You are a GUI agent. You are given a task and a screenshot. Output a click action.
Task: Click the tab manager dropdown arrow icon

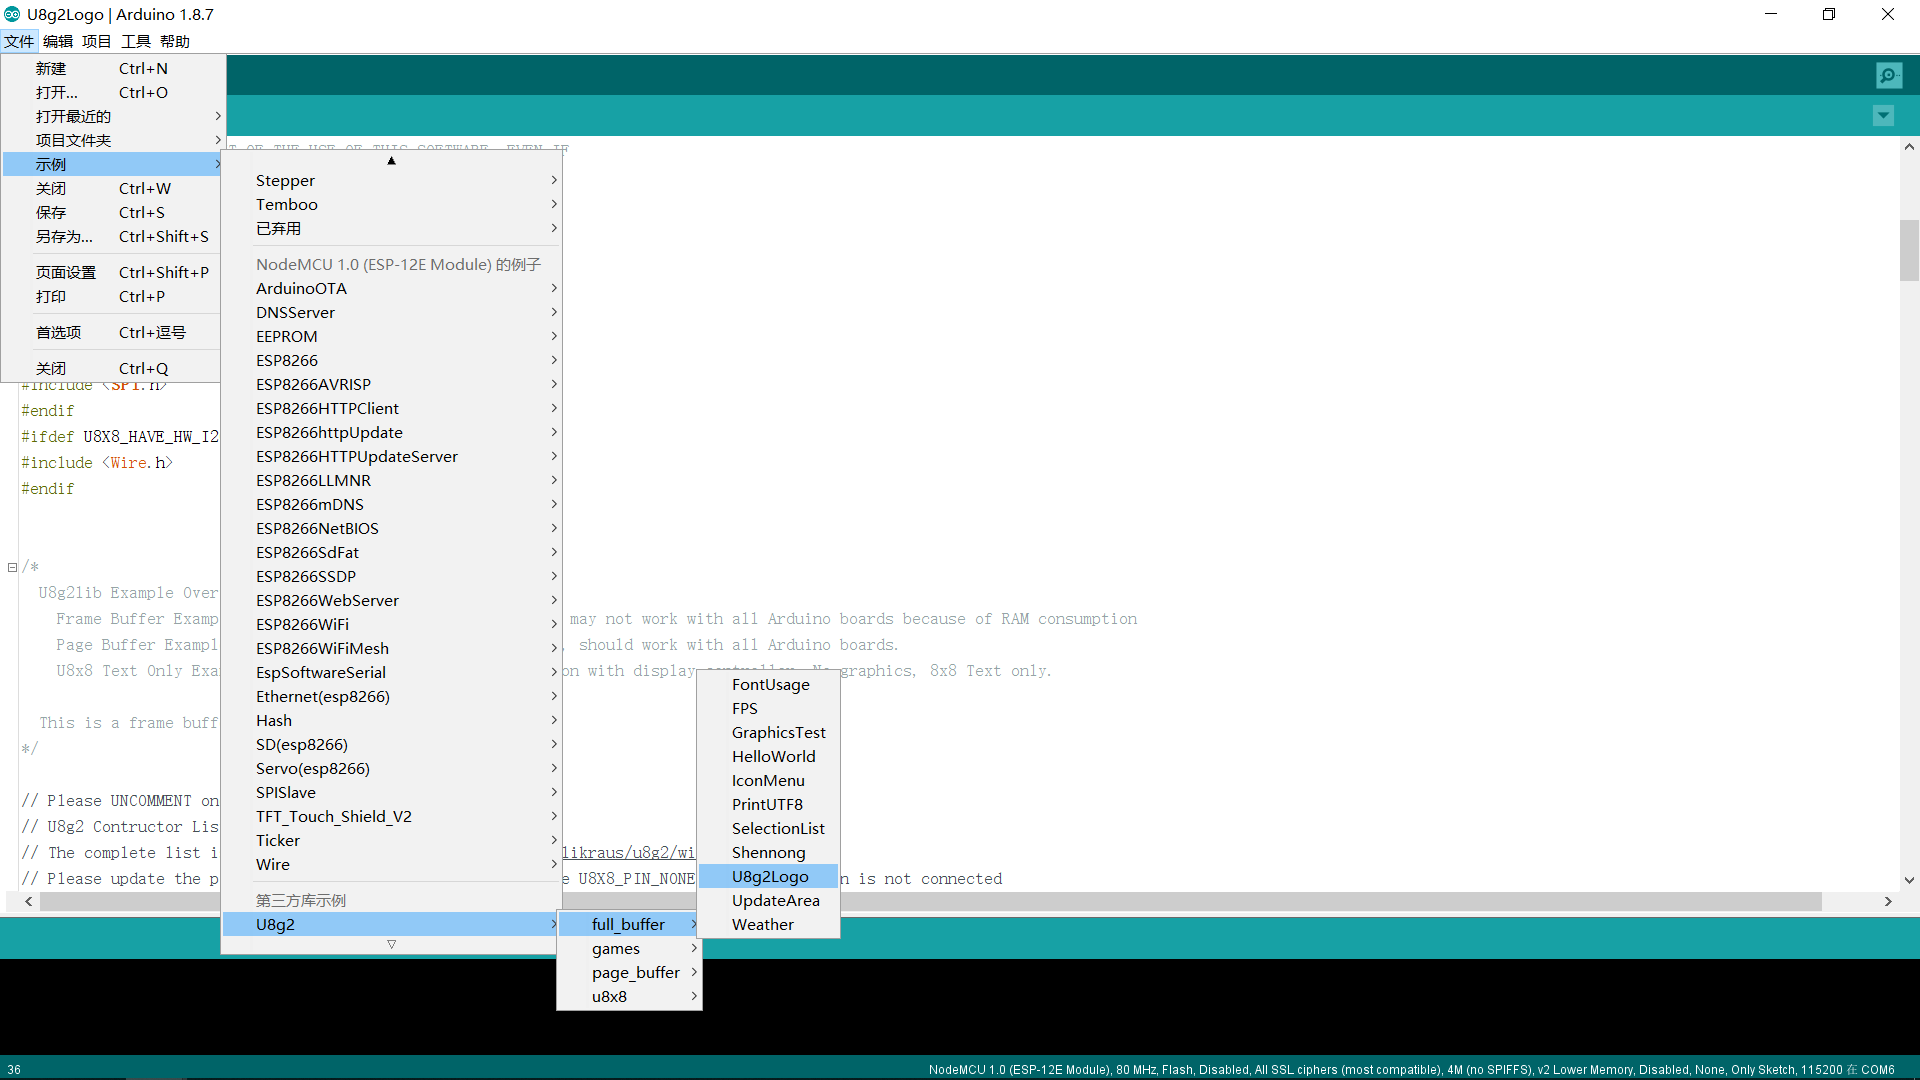click(x=1883, y=115)
